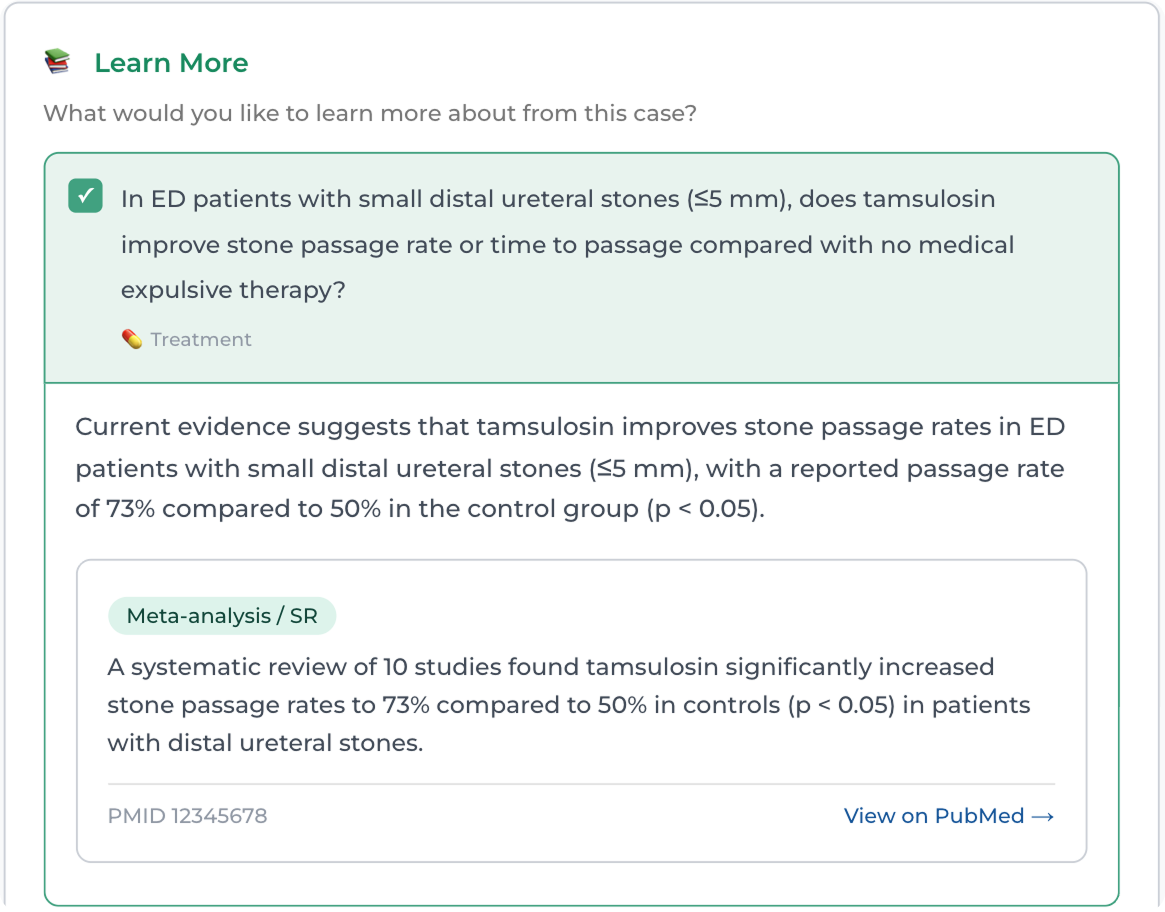Click the 'What would you like to learn' prompt
Image resolution: width=1165 pixels, height=912 pixels.
point(369,113)
